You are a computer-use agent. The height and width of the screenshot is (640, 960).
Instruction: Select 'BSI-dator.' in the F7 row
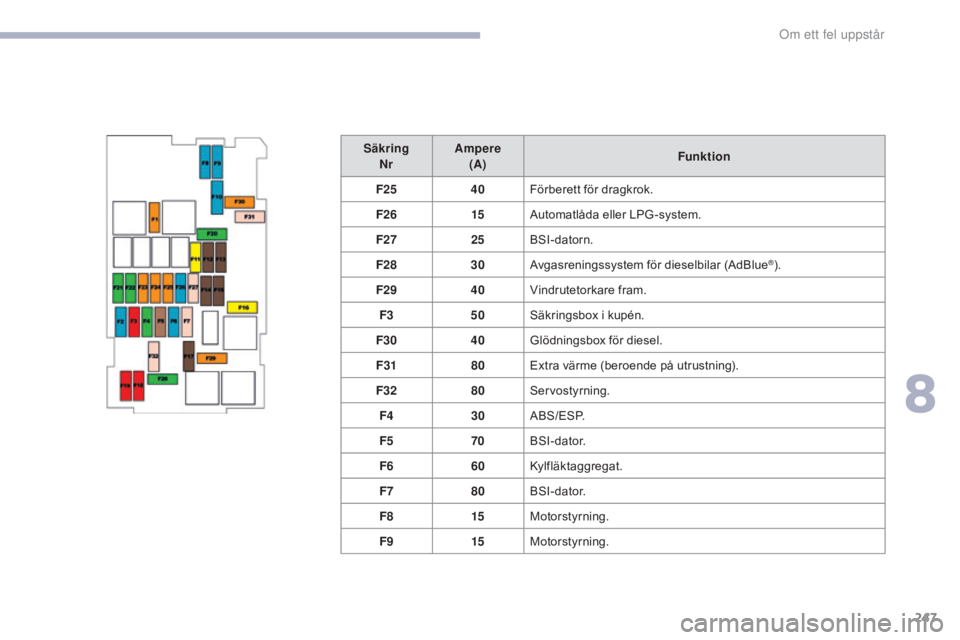558,491
